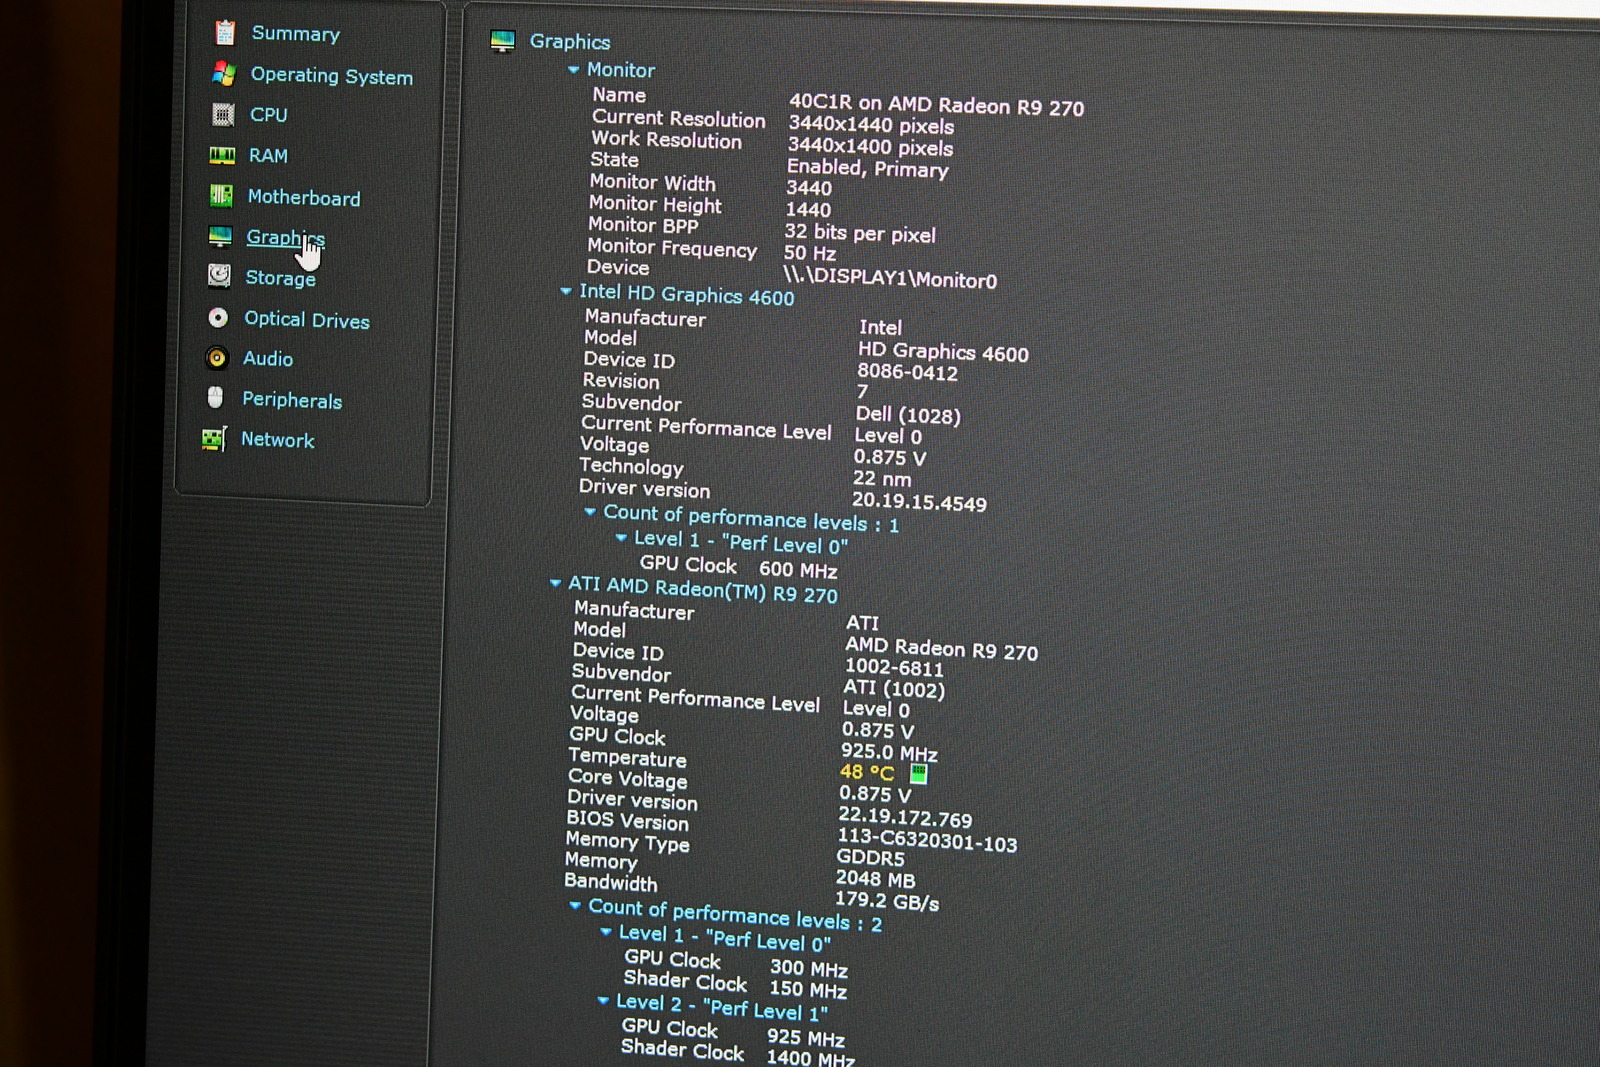Click the green temperature indicator icon
The image size is (1600, 1067).
tap(918, 774)
